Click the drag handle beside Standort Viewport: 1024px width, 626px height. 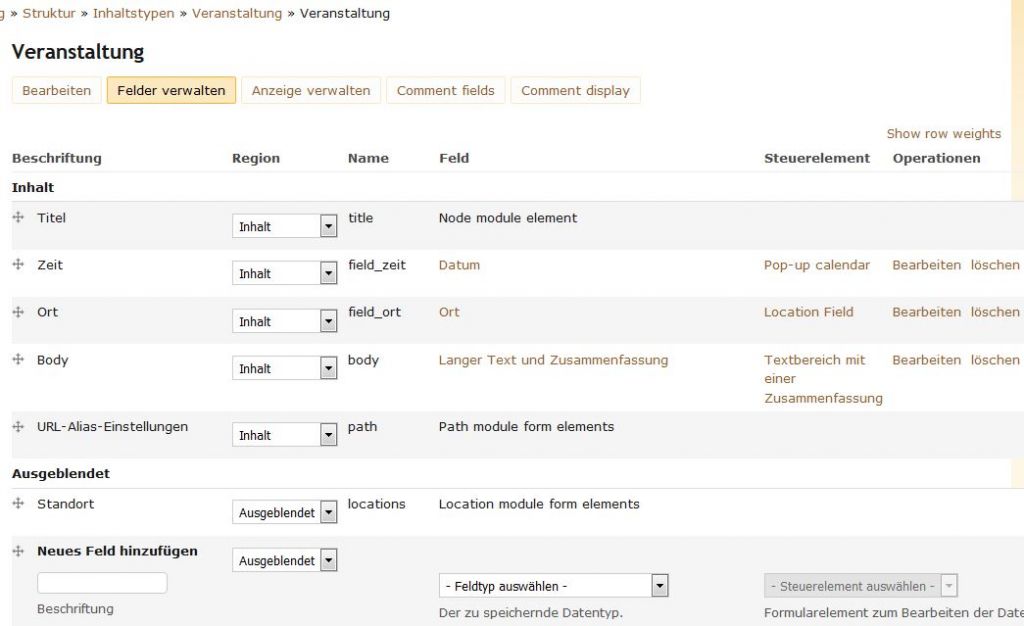click(18, 504)
